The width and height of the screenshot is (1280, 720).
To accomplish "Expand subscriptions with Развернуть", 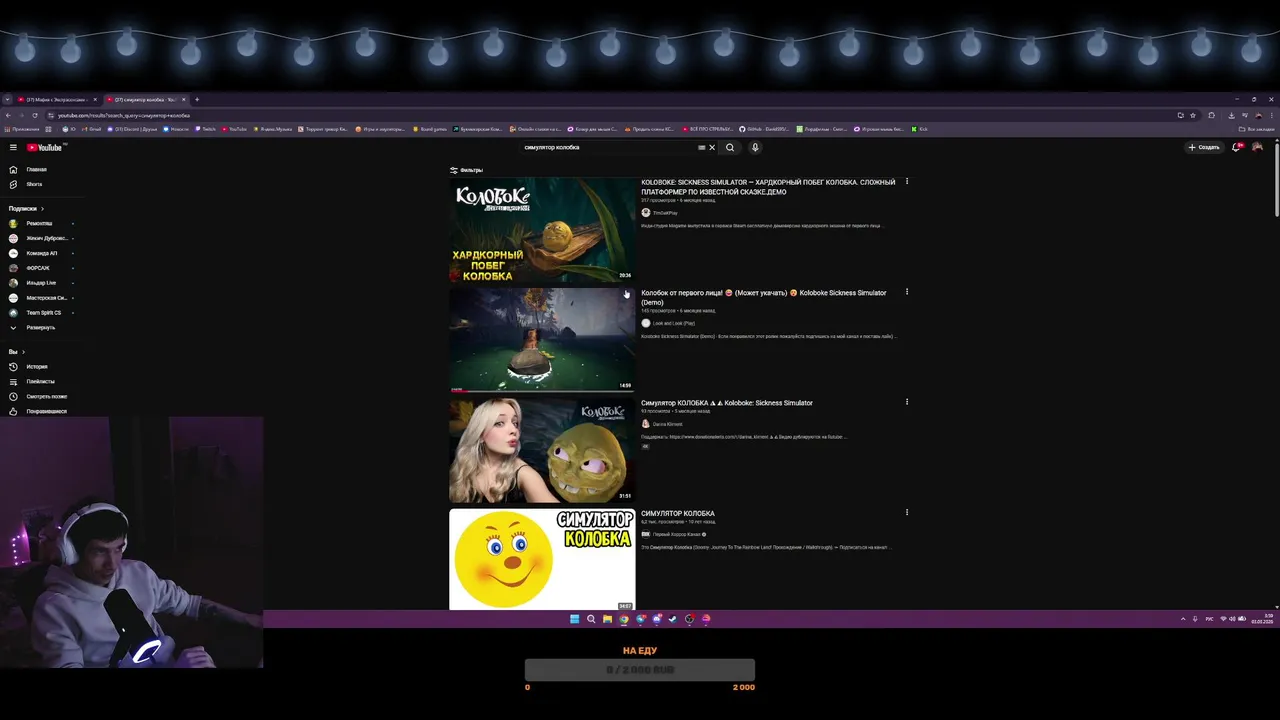I will pos(40,327).
